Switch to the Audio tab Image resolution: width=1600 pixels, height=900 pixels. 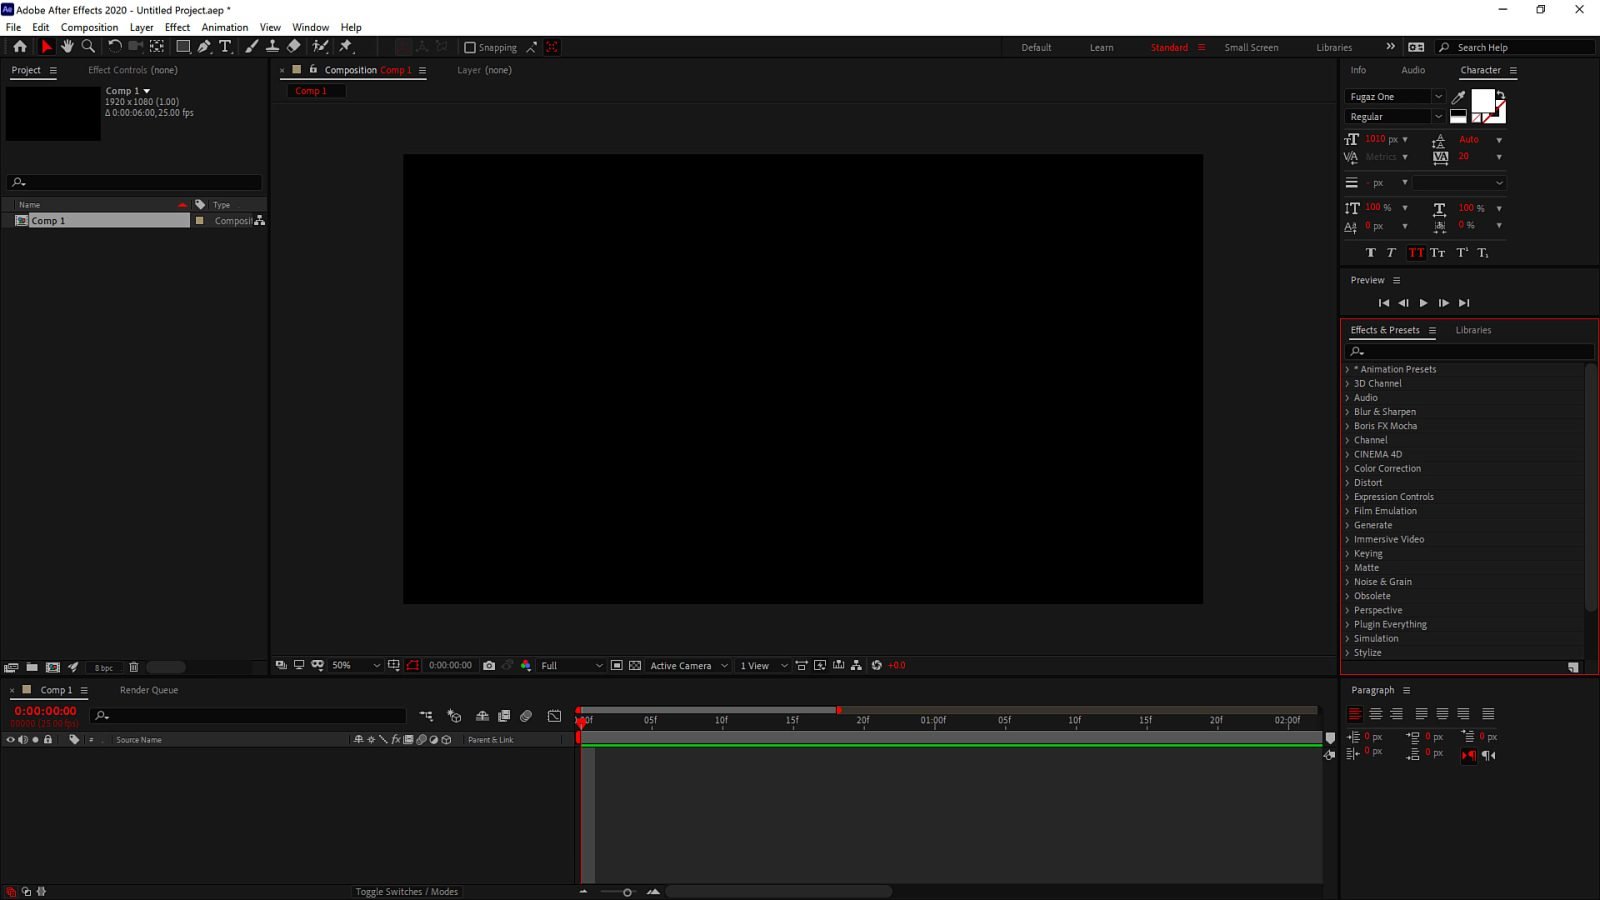1413,70
